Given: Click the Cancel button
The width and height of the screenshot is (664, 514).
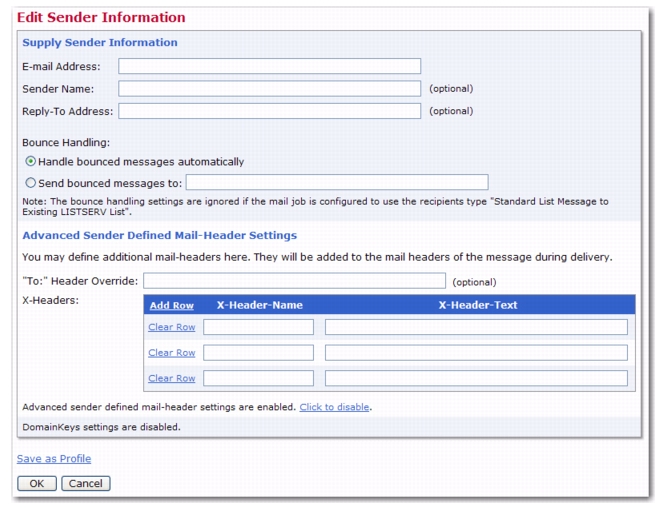Looking at the screenshot, I should pyautogui.click(x=86, y=484).
